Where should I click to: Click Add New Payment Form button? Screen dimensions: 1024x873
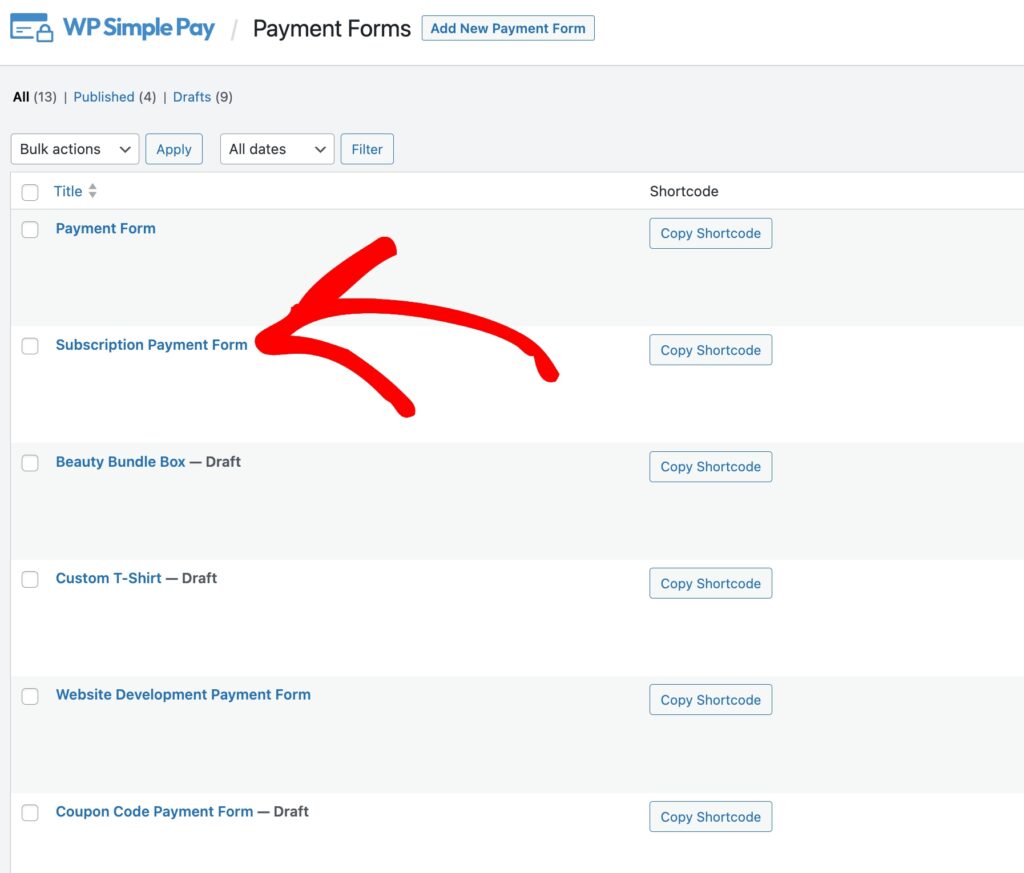[x=508, y=29]
